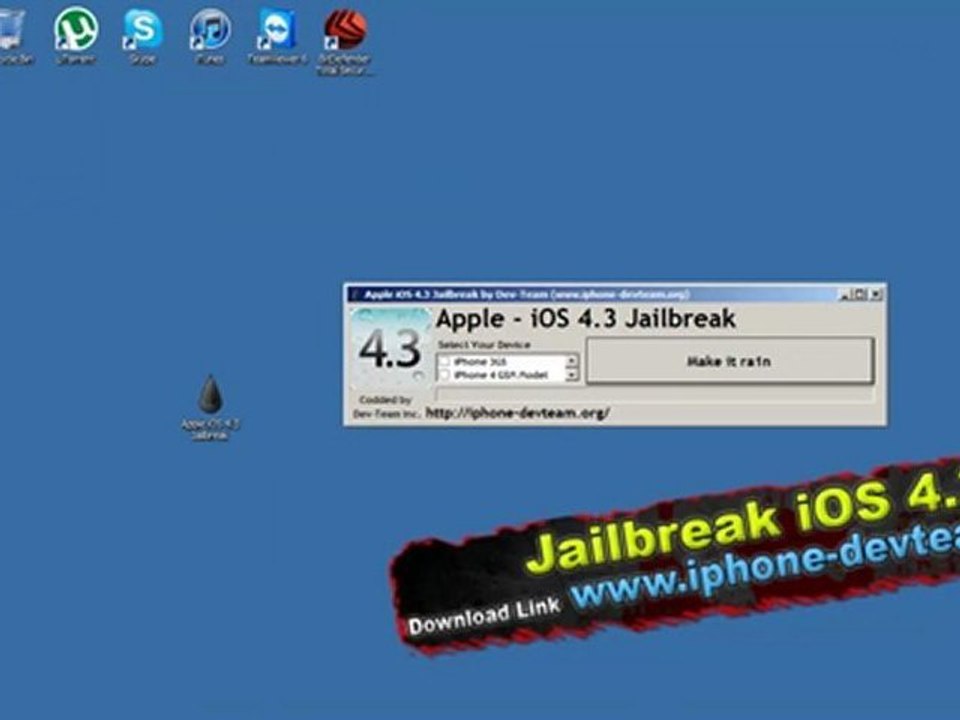The height and width of the screenshot is (720, 960).
Task: Close the iOS 4.3 Jailbreak window
Action: 876,294
